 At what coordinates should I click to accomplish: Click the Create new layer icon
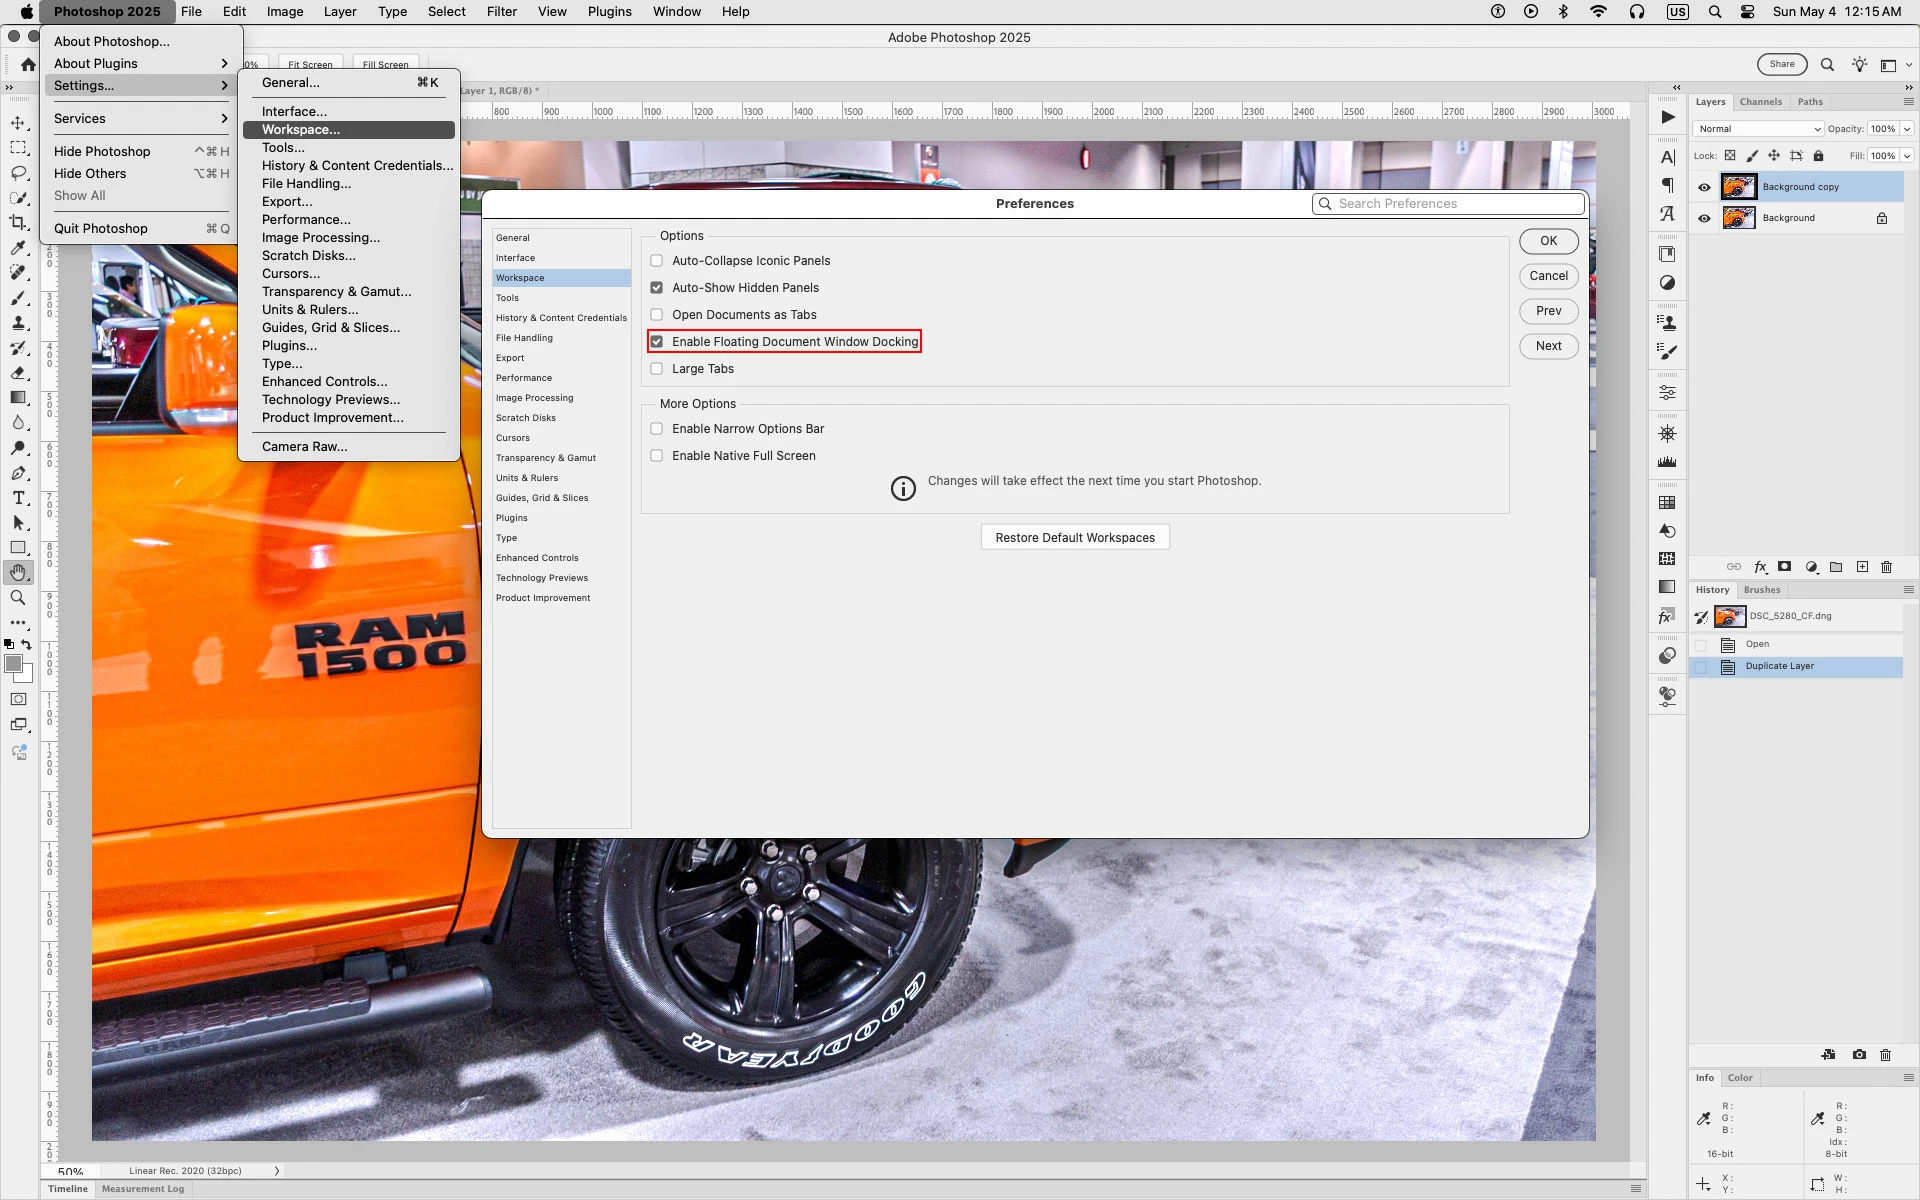(1862, 567)
